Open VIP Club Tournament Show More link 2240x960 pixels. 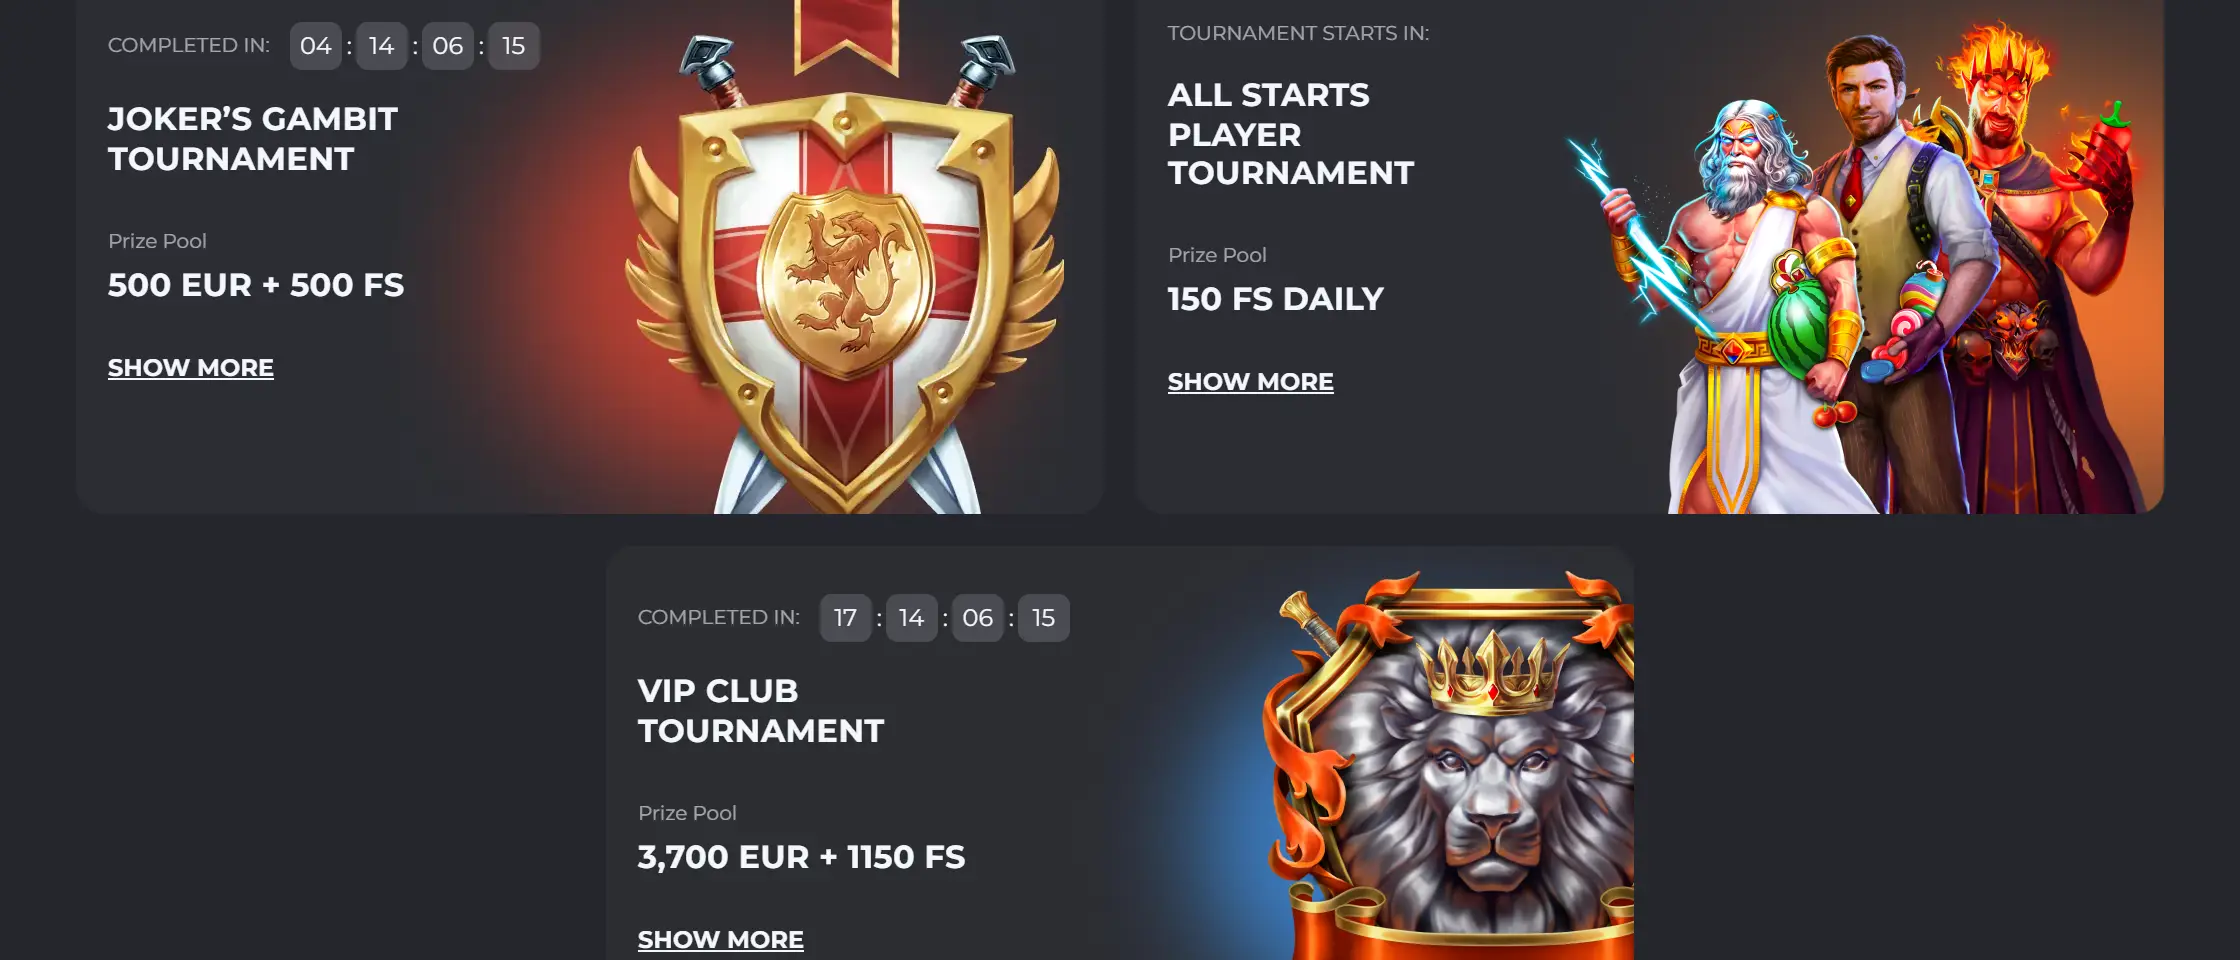point(720,940)
